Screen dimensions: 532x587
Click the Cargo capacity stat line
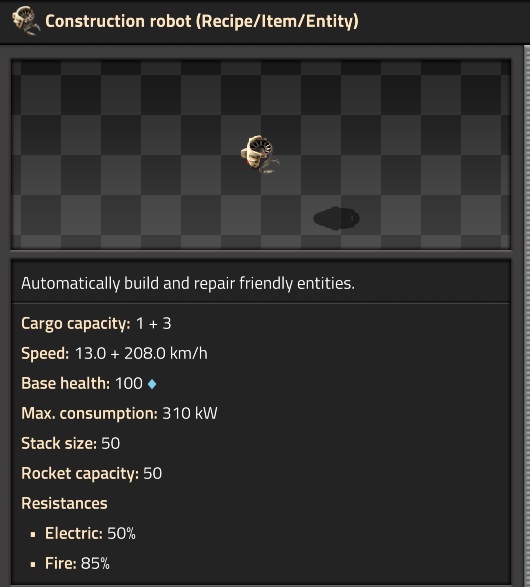click(96, 323)
